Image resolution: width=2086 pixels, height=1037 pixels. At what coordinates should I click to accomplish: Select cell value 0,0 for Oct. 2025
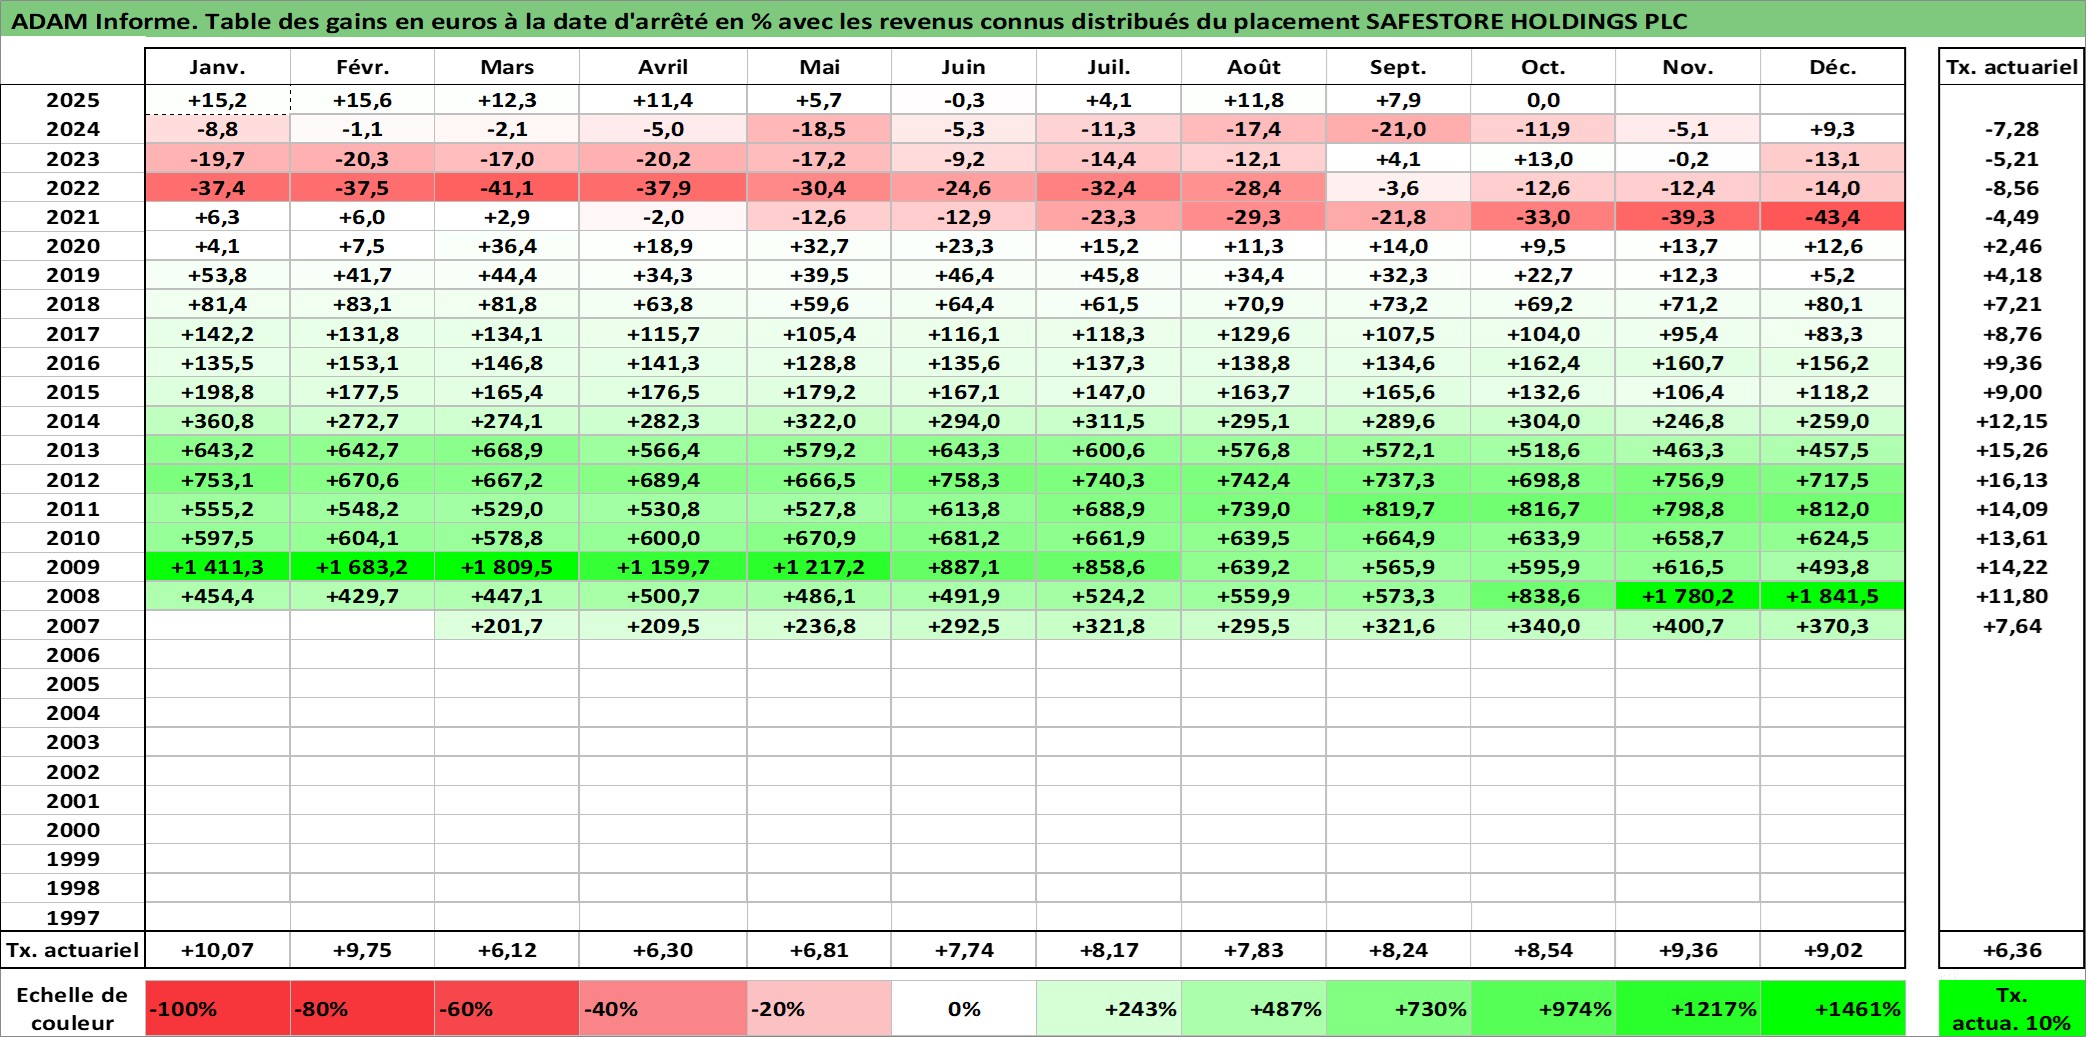click(1543, 100)
